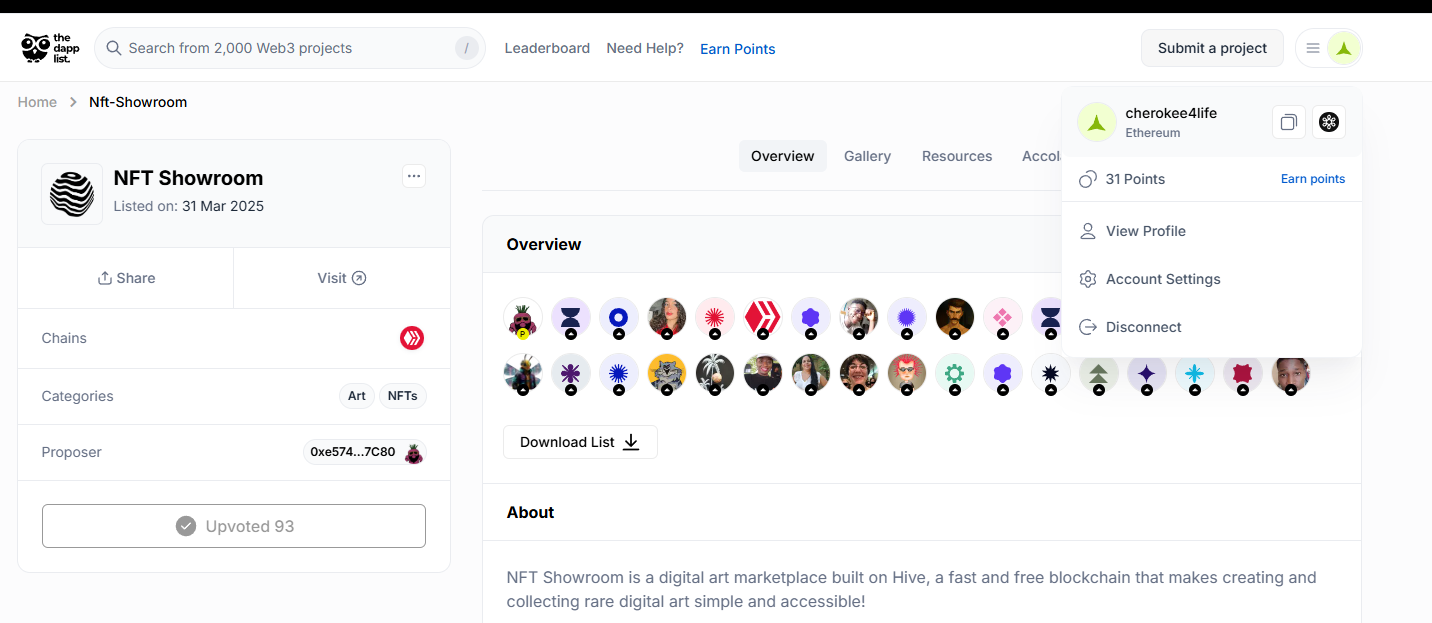Open the dapp list owl logo home

[49, 48]
